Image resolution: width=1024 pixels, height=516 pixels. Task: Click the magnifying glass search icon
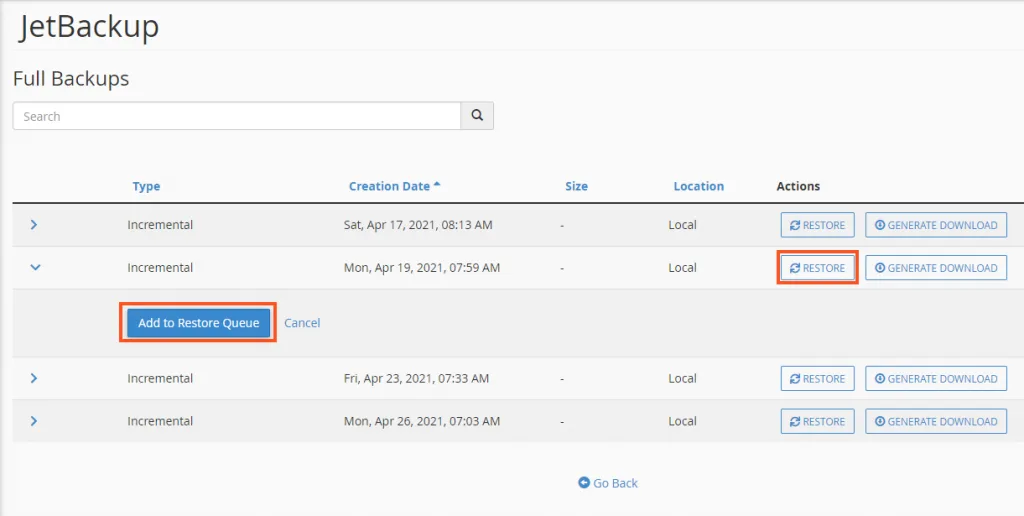pyautogui.click(x=477, y=116)
